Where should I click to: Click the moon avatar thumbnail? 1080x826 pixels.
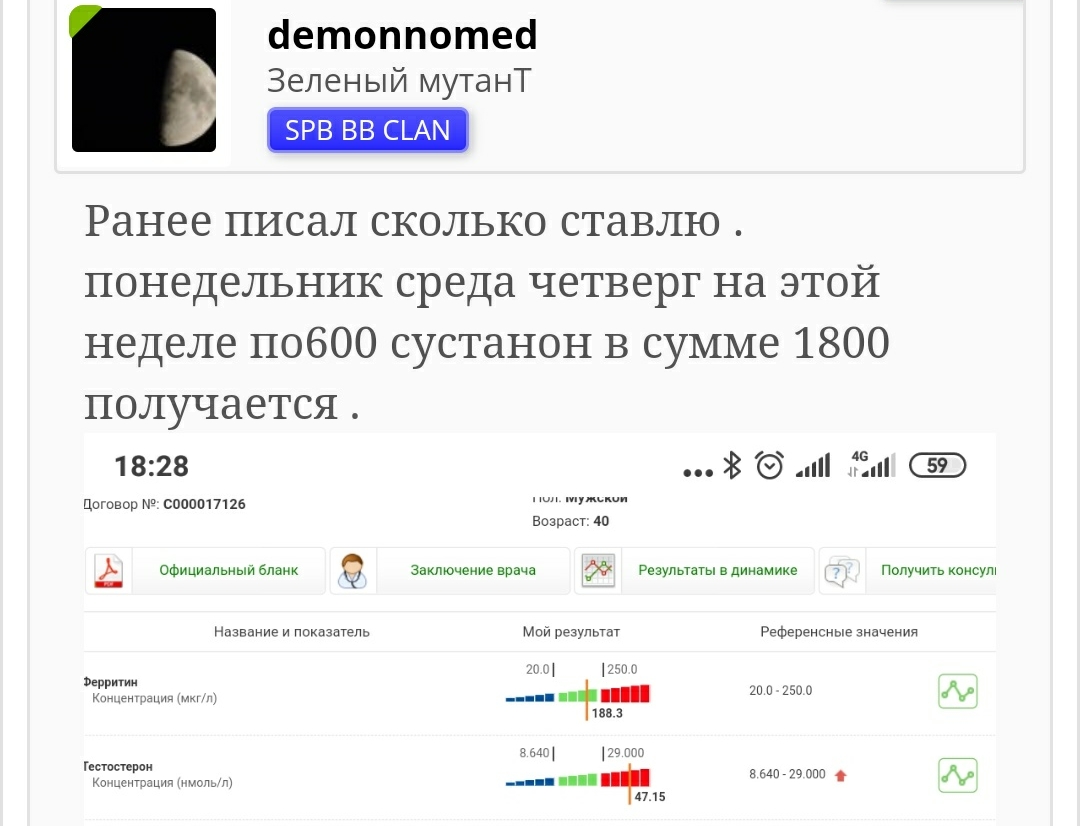(x=143, y=79)
